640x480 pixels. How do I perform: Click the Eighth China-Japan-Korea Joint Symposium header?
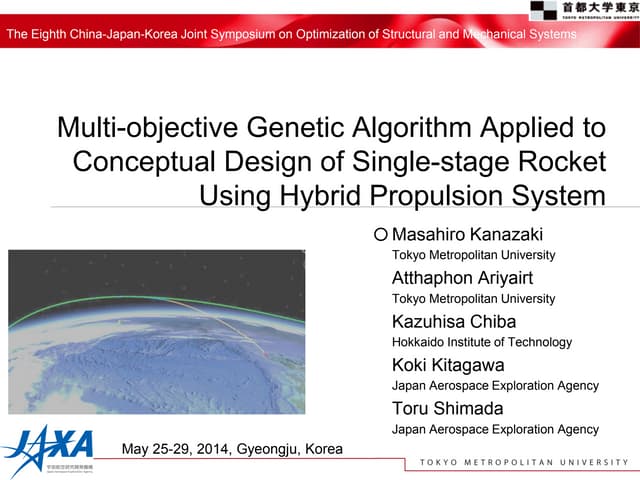(x=291, y=35)
